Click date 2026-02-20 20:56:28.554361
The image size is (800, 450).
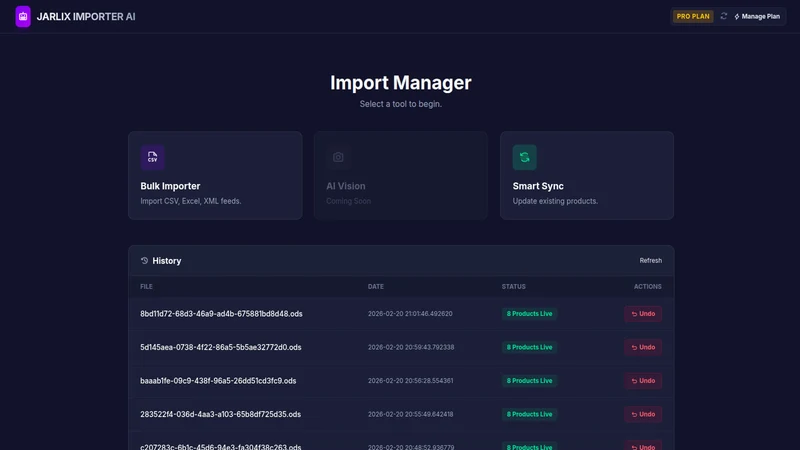[410, 381]
